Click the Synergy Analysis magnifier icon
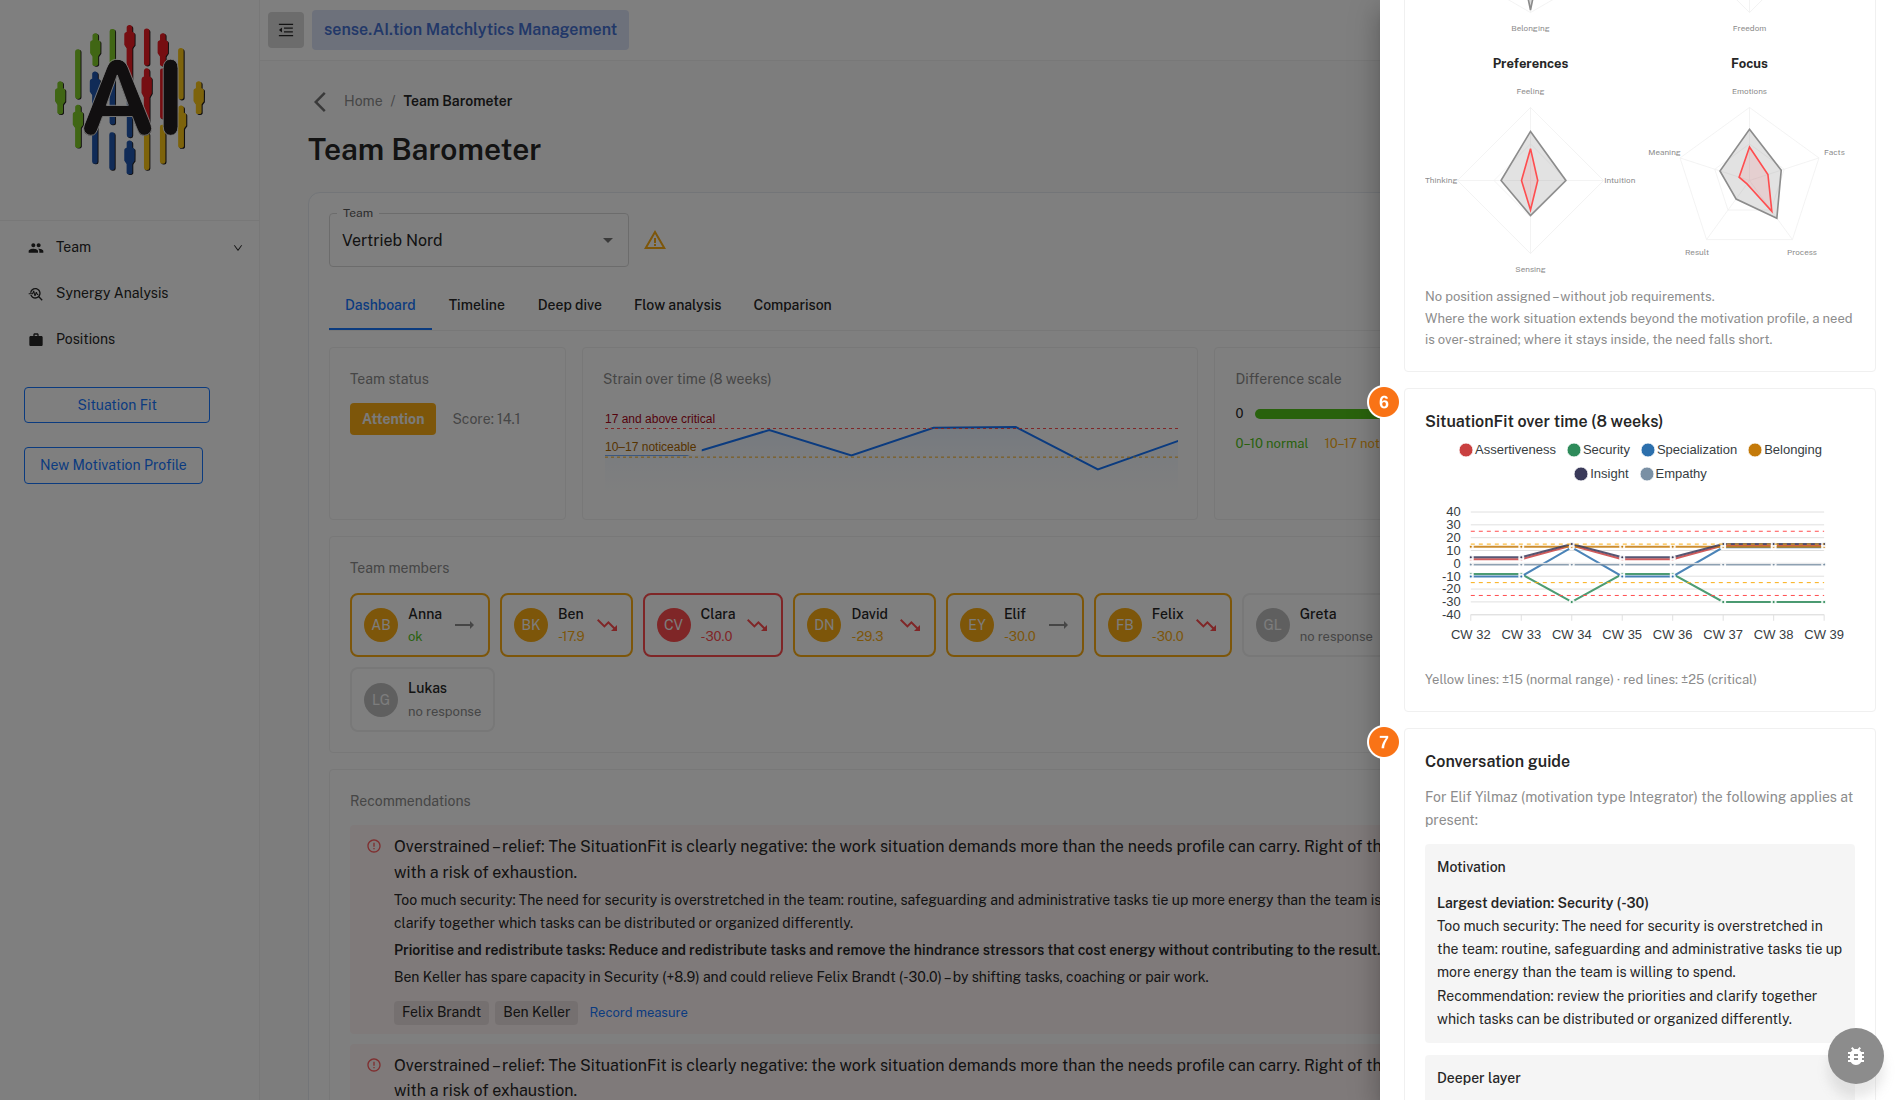The height and width of the screenshot is (1100, 1900). click(x=36, y=294)
